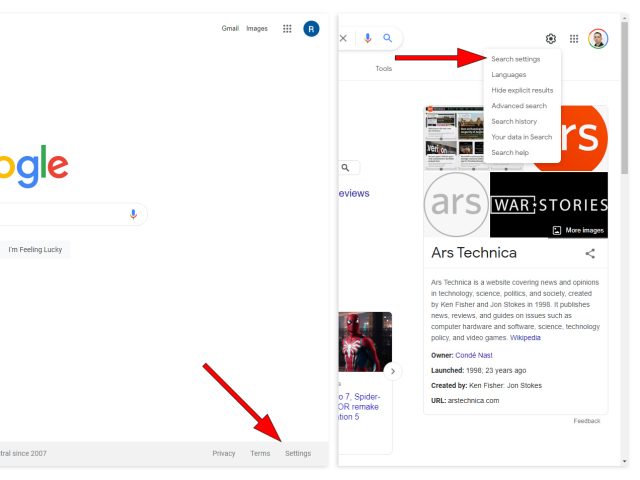Click the blue magnifier search icon
The height and width of the screenshot is (480, 640).
(388, 38)
